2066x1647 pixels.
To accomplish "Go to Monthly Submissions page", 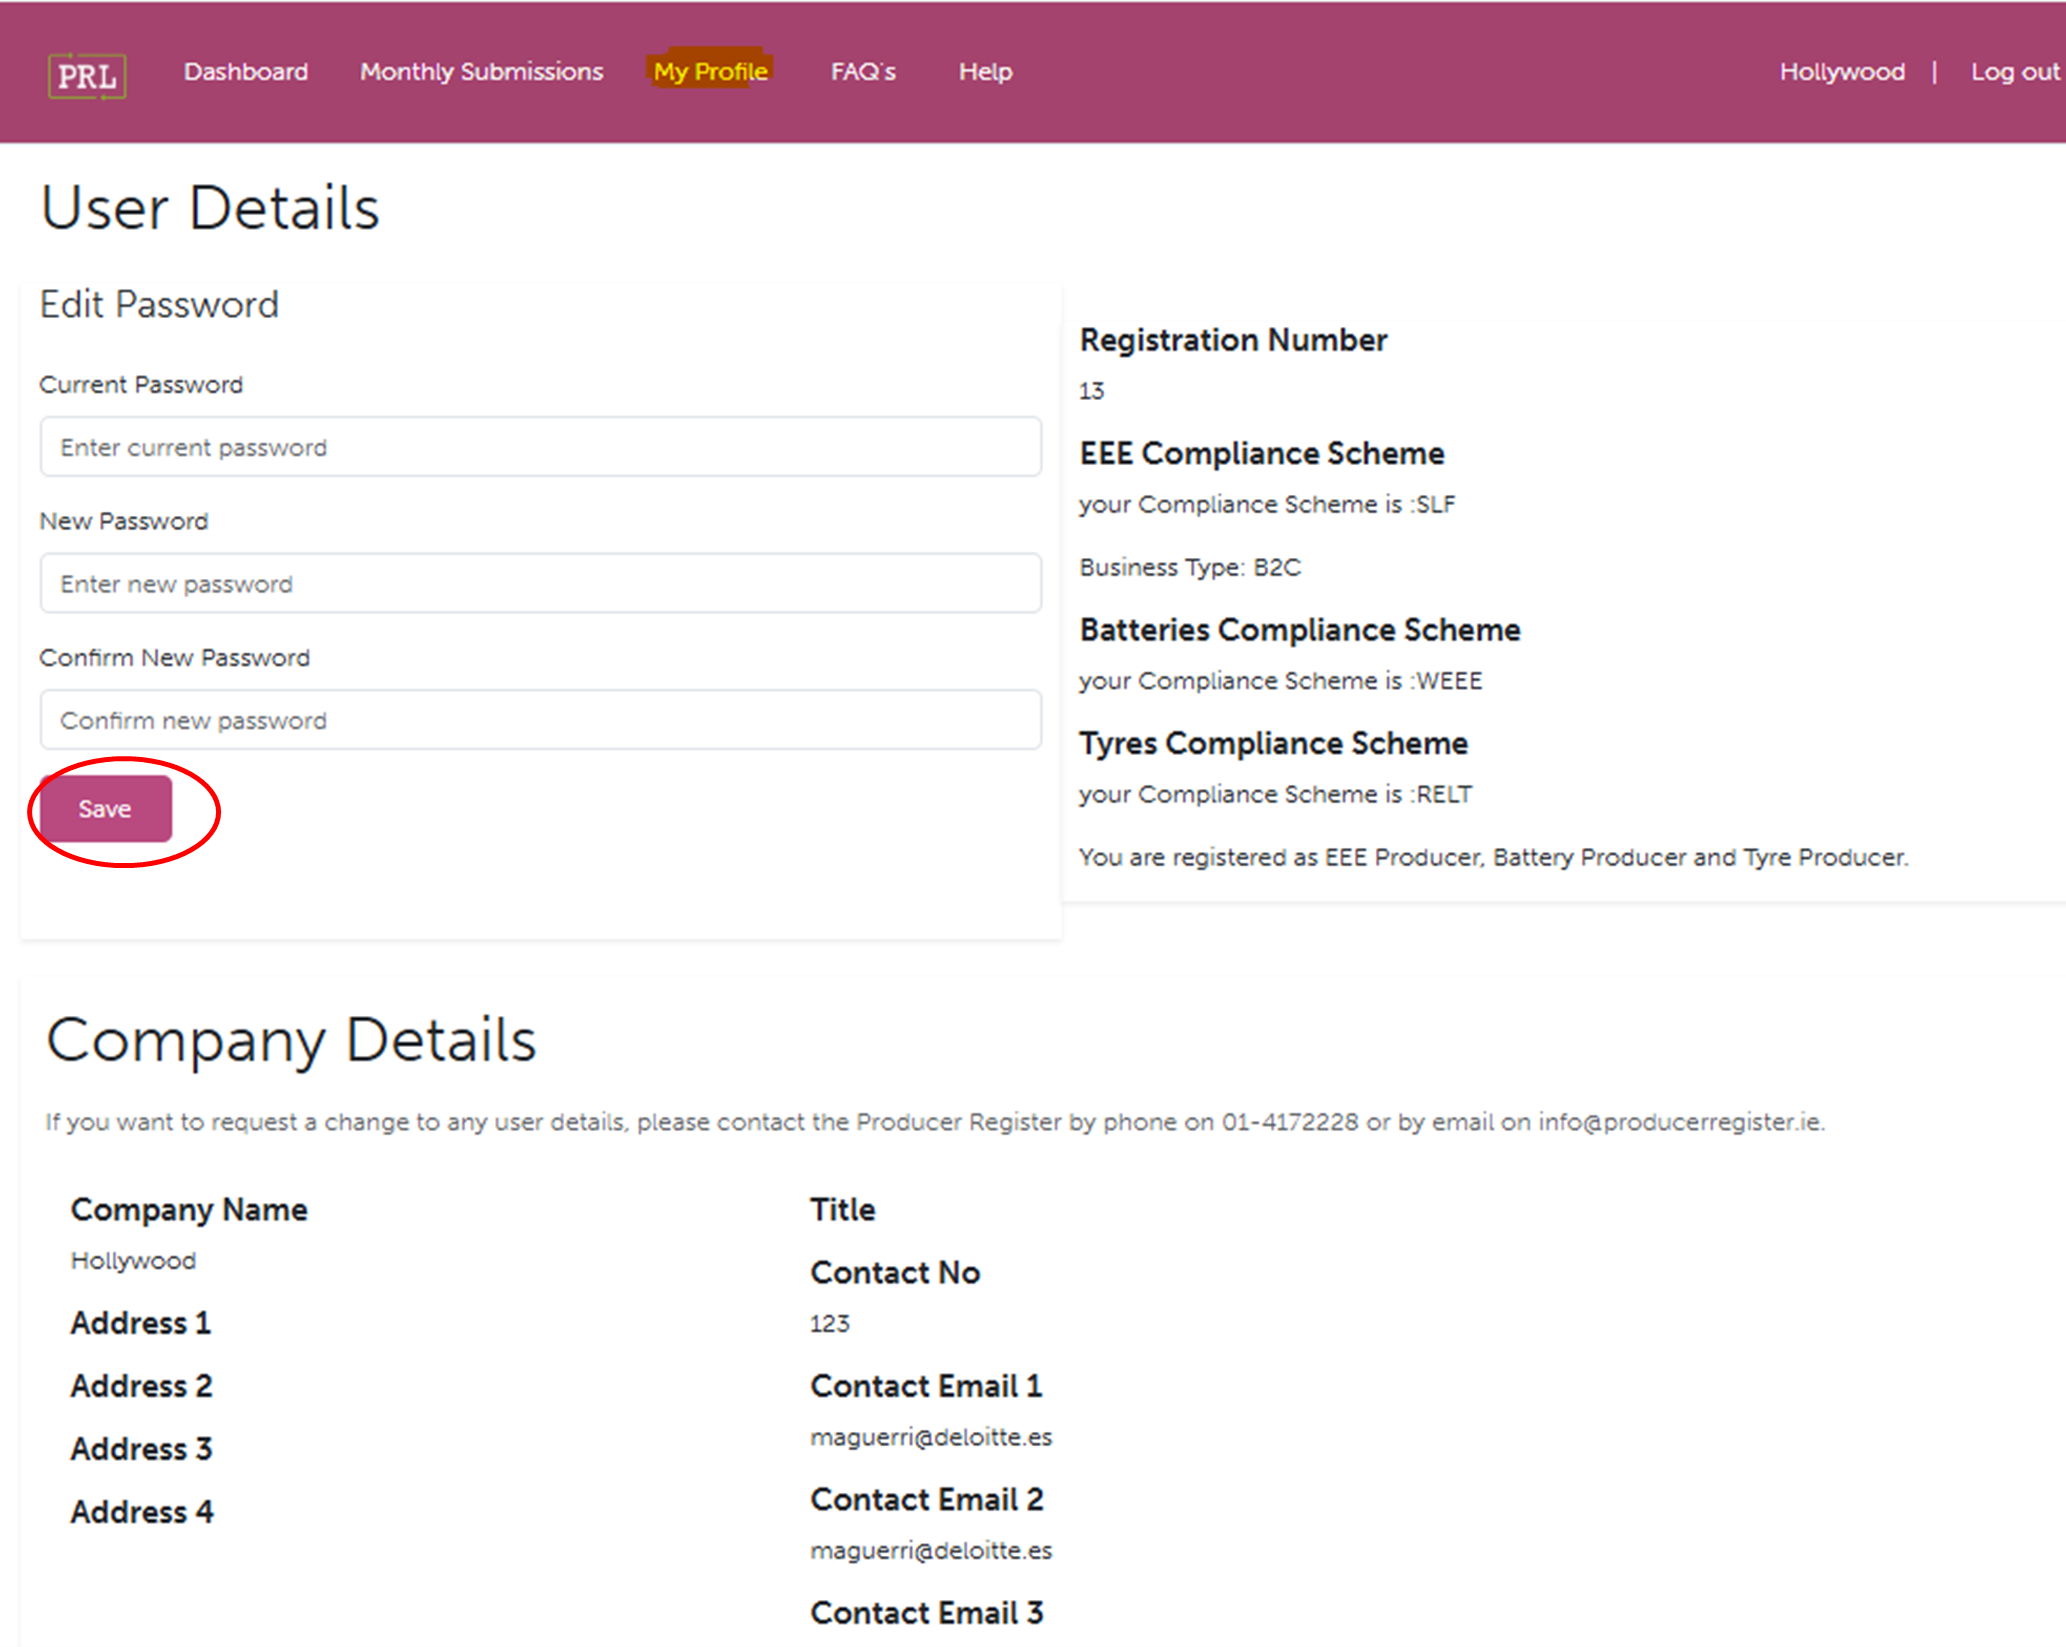I will tap(481, 72).
